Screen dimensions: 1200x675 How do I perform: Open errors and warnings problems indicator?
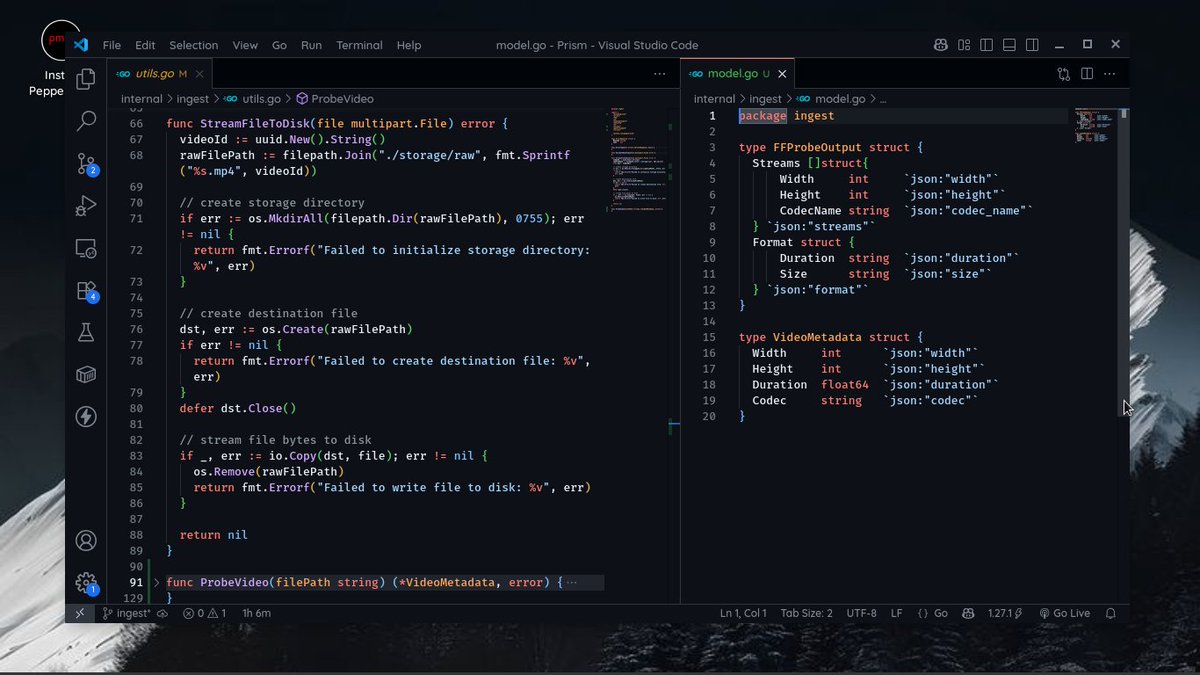[x=204, y=613]
